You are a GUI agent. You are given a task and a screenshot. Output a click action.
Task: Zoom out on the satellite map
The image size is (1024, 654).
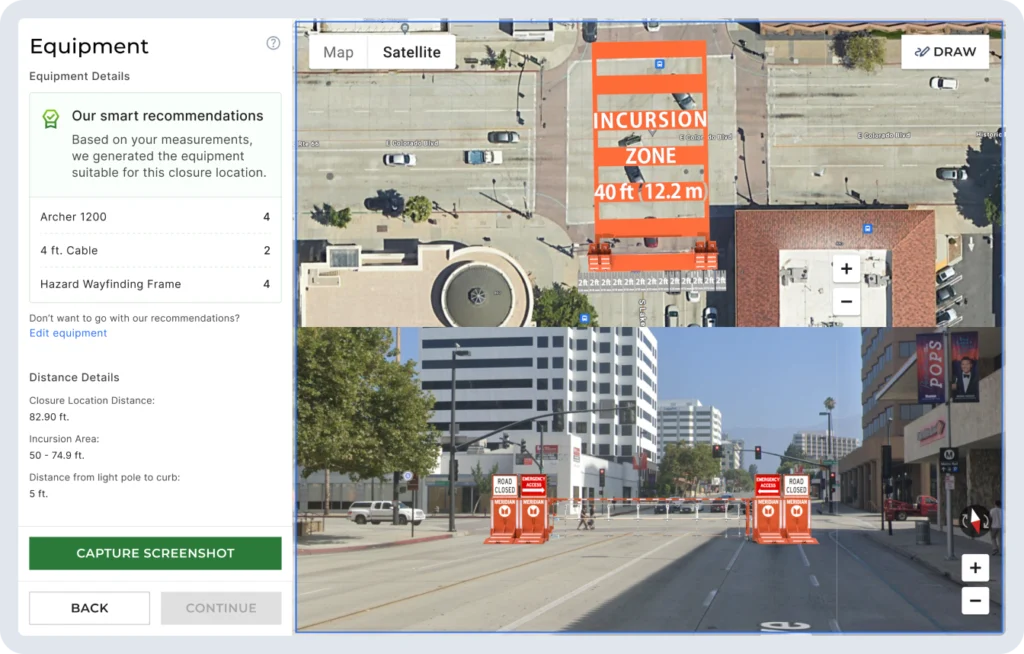pyautogui.click(x=846, y=301)
